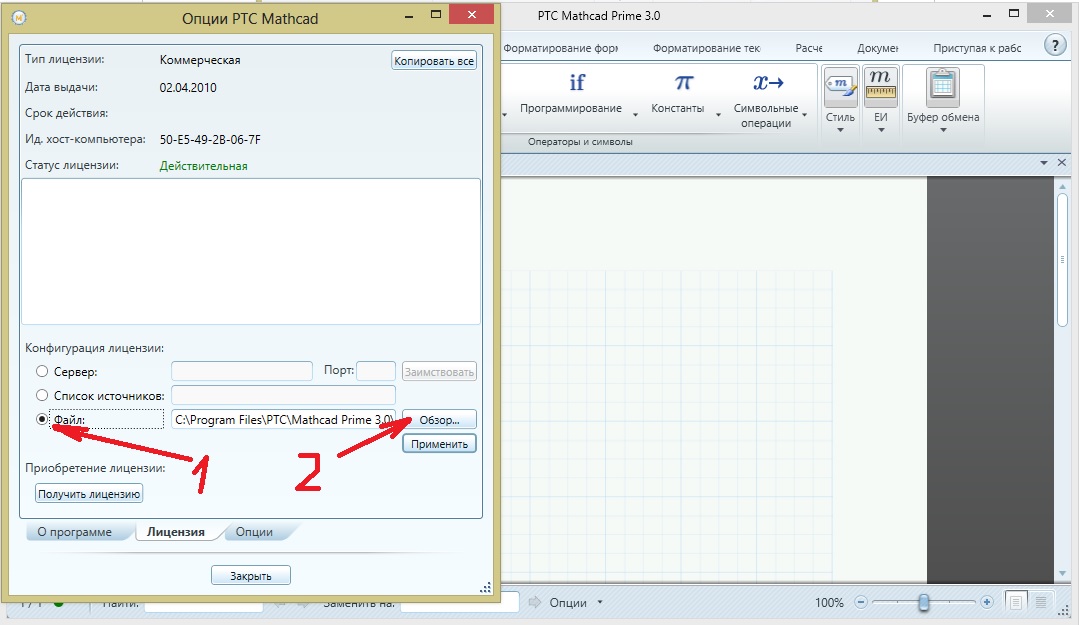Click the disabled Заимствовать button
The width and height of the screenshot is (1079, 625).
pos(439,372)
